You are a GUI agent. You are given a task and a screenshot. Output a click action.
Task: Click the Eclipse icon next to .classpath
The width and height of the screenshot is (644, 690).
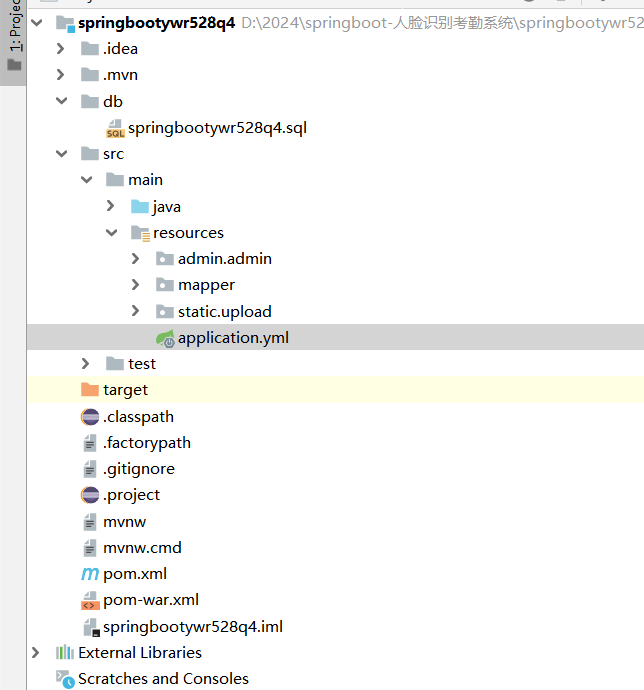coord(90,416)
